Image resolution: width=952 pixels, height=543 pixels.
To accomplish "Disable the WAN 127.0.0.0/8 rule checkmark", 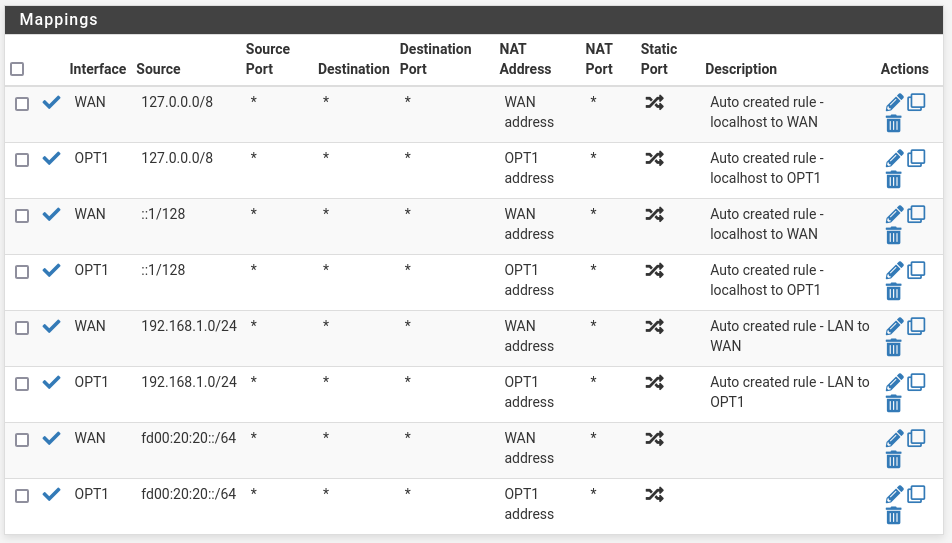I will [52, 102].
